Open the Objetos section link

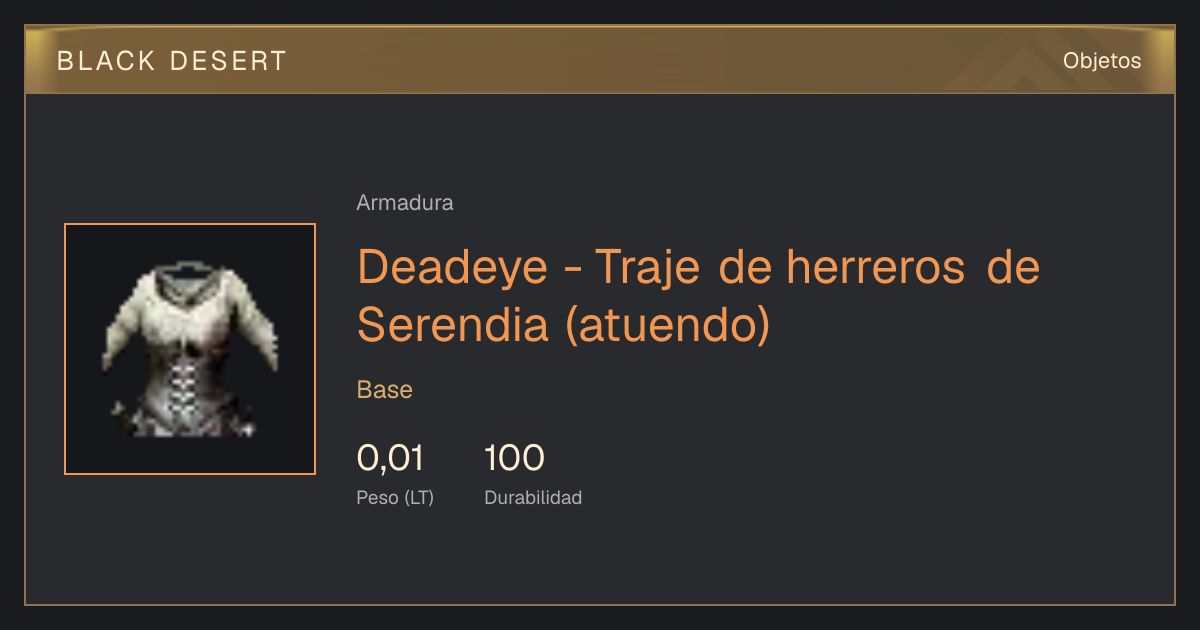(1102, 61)
